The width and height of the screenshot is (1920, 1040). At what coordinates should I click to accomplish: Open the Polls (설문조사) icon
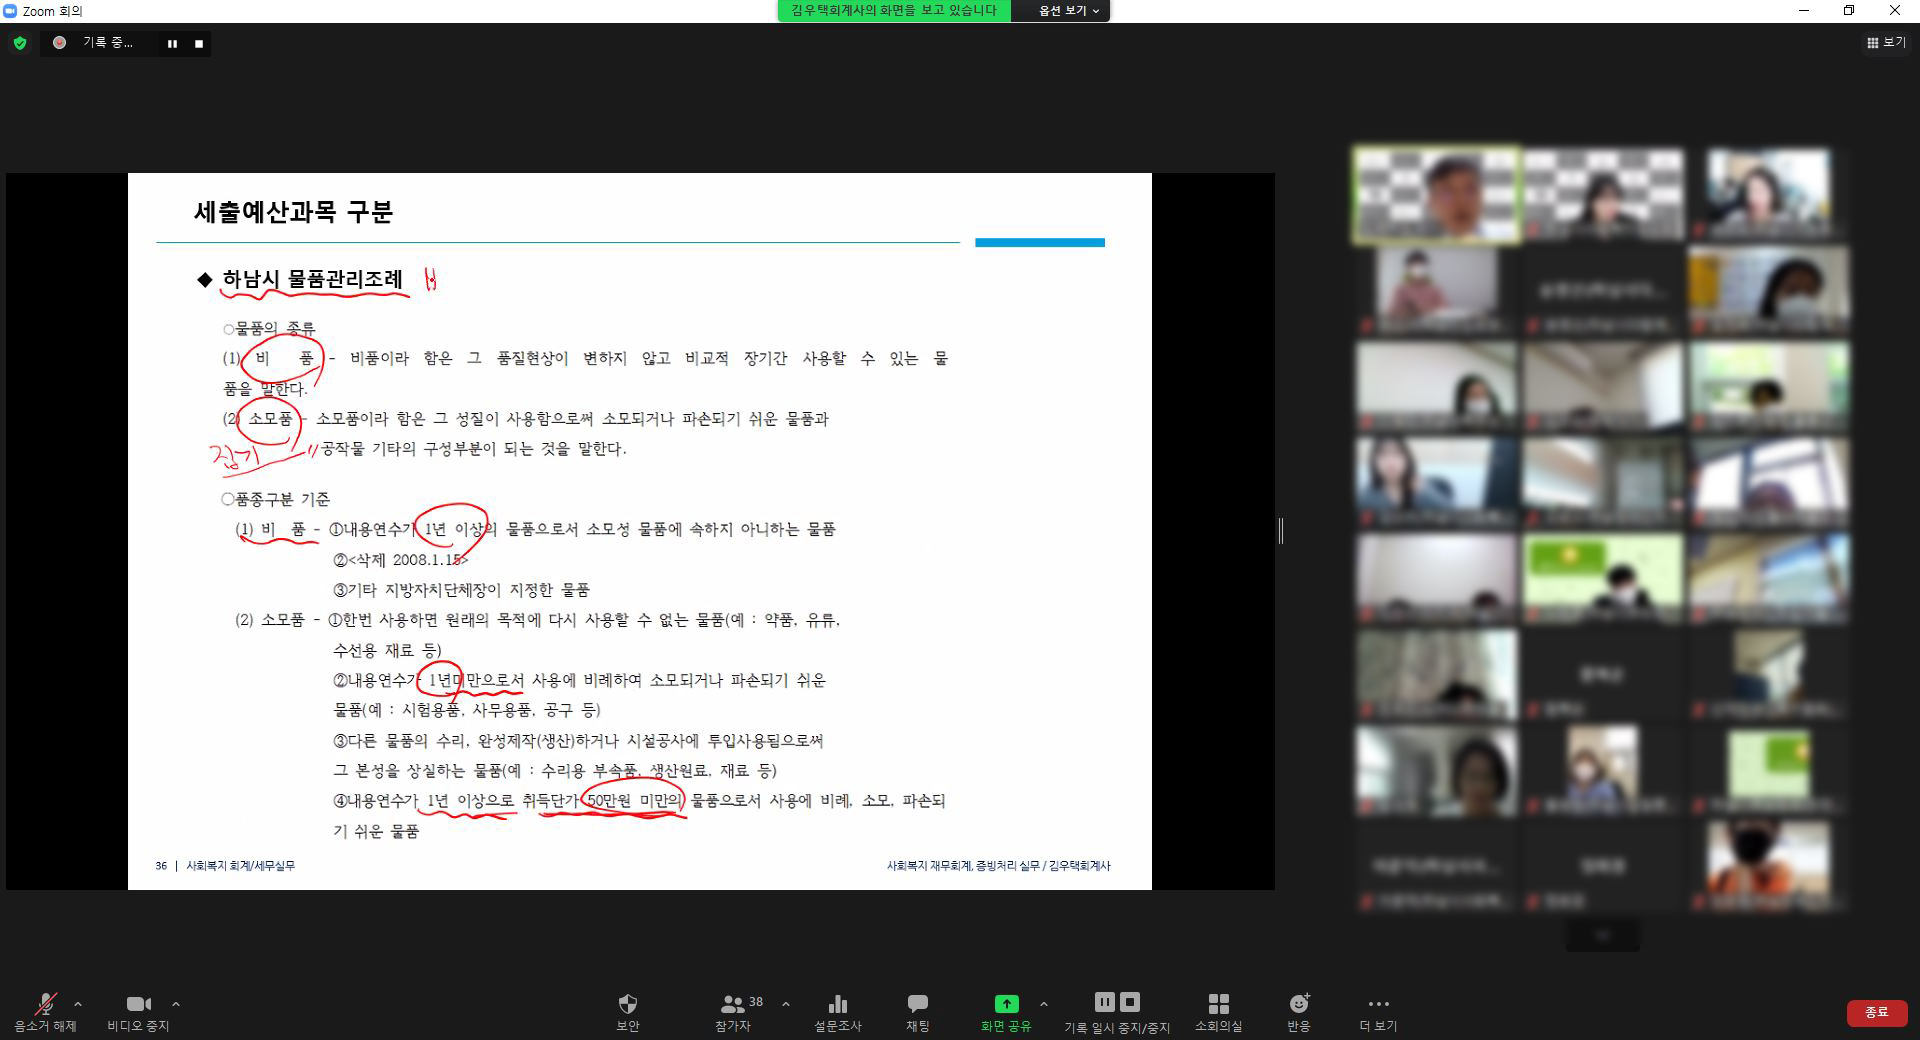click(x=837, y=1005)
